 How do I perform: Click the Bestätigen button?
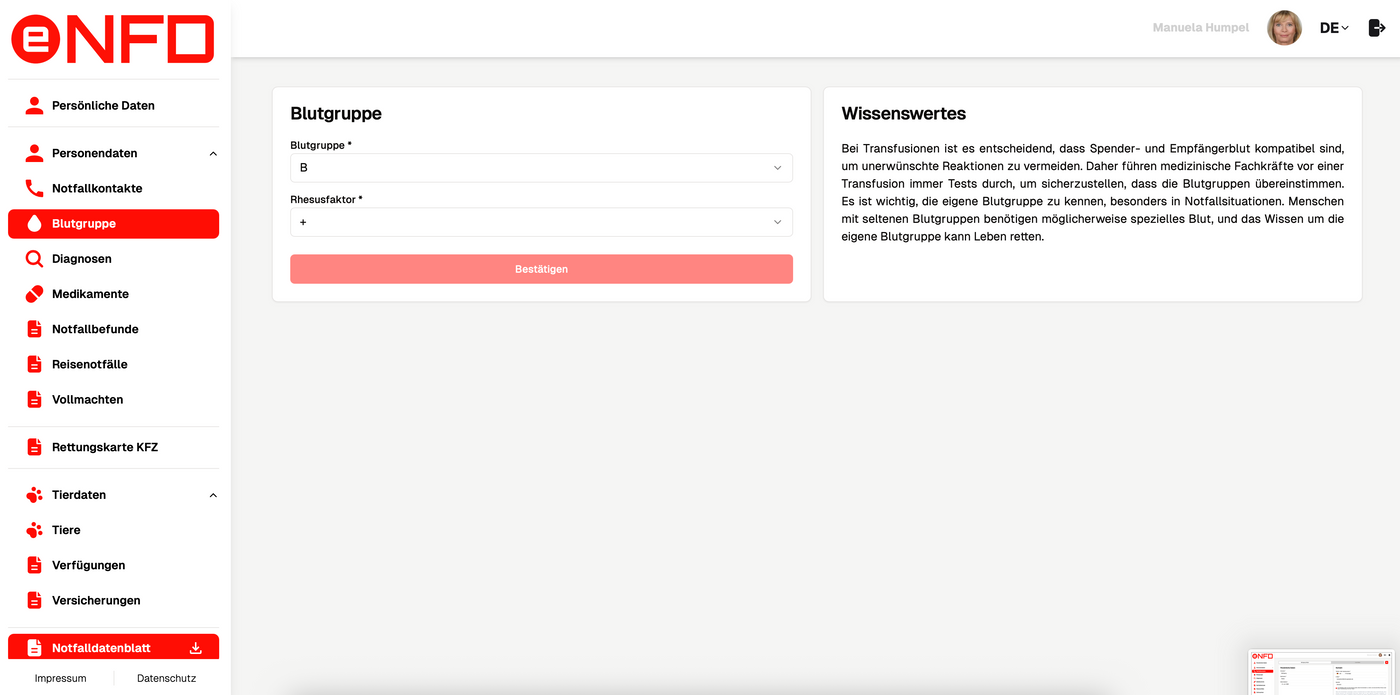point(541,269)
